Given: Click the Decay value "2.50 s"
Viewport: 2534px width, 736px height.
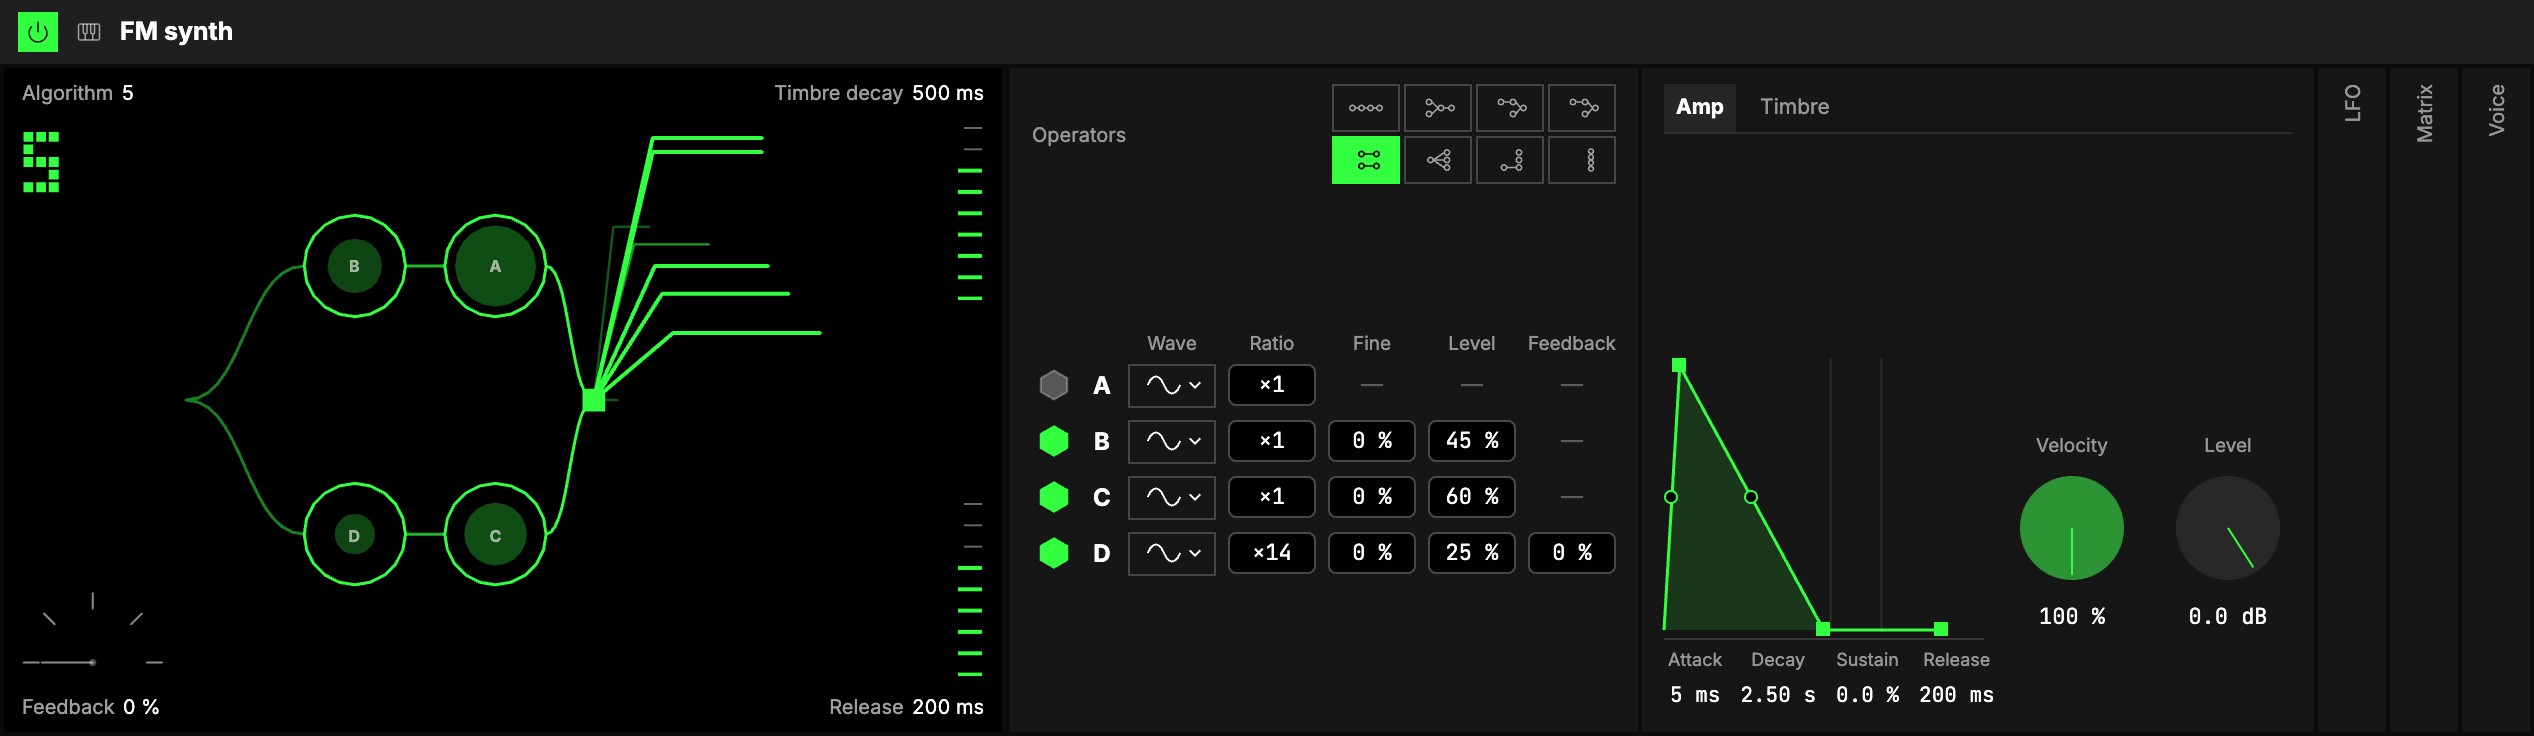Looking at the screenshot, I should click(1778, 695).
